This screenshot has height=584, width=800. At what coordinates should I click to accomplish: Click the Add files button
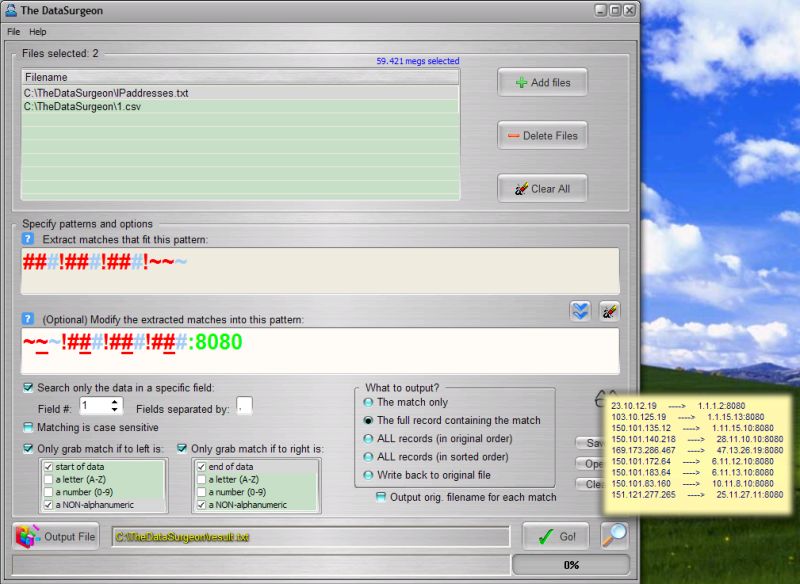click(542, 82)
